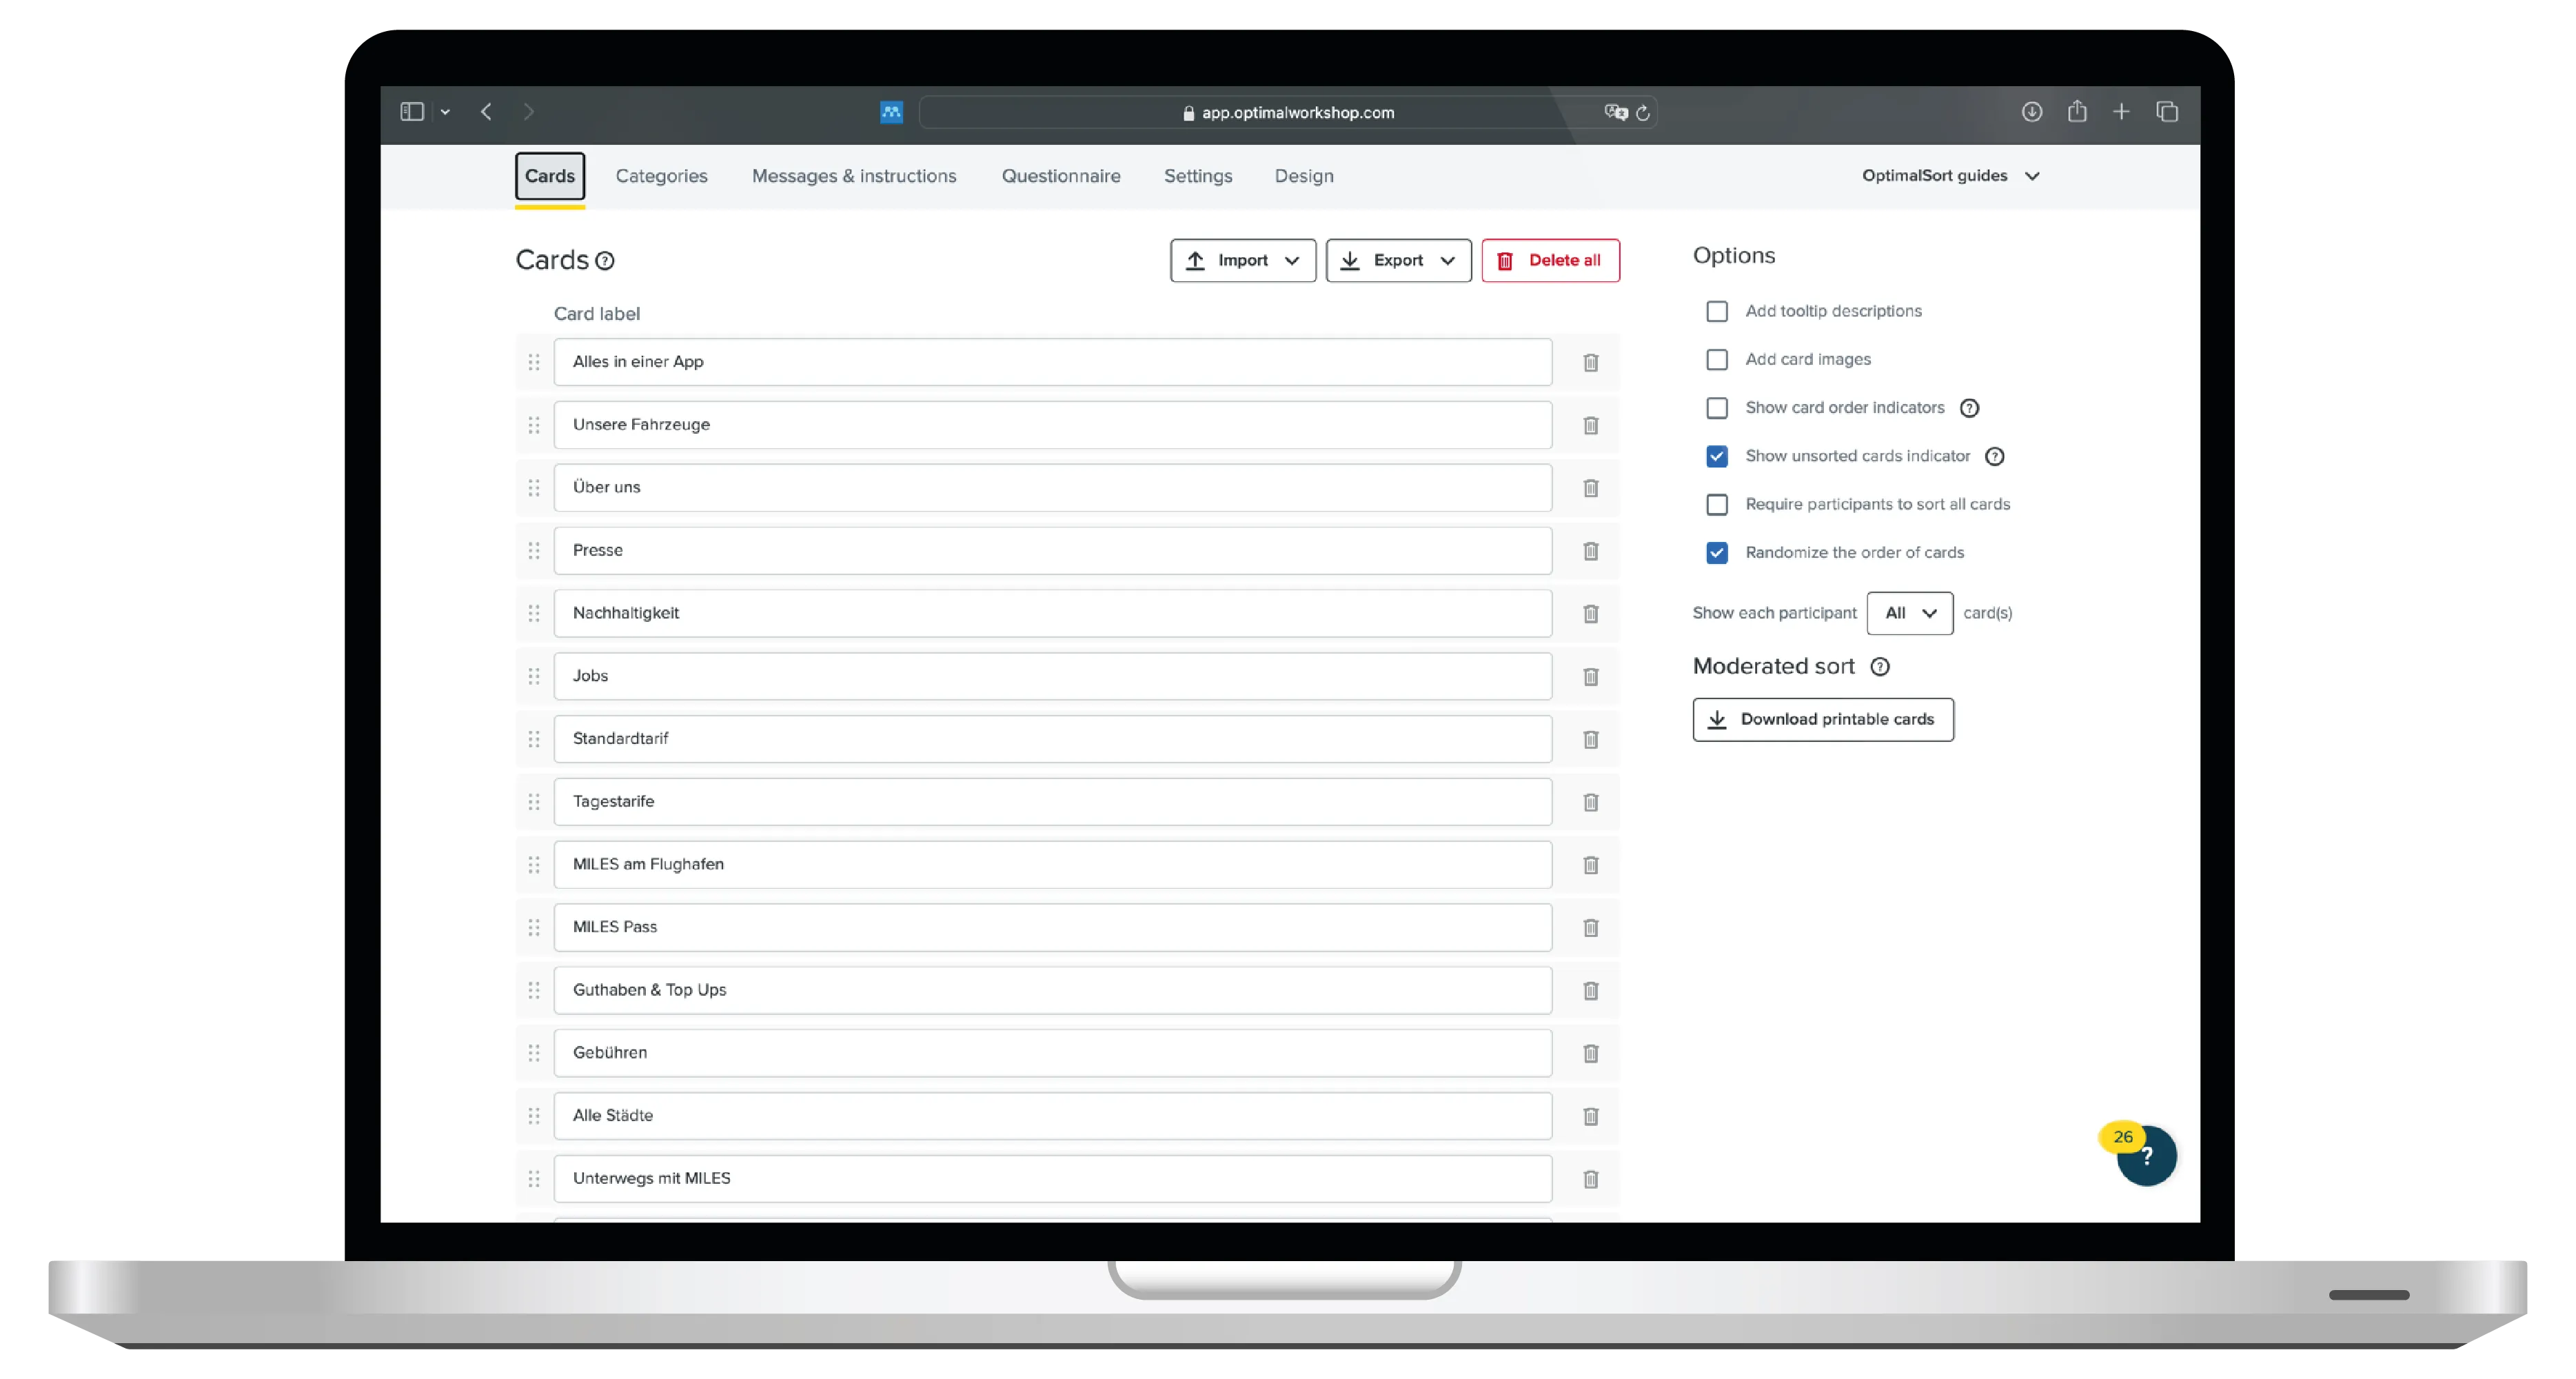Open the help icon beside the Cards heading
Image resolution: width=2576 pixels, height=1379 pixels.
coord(605,261)
